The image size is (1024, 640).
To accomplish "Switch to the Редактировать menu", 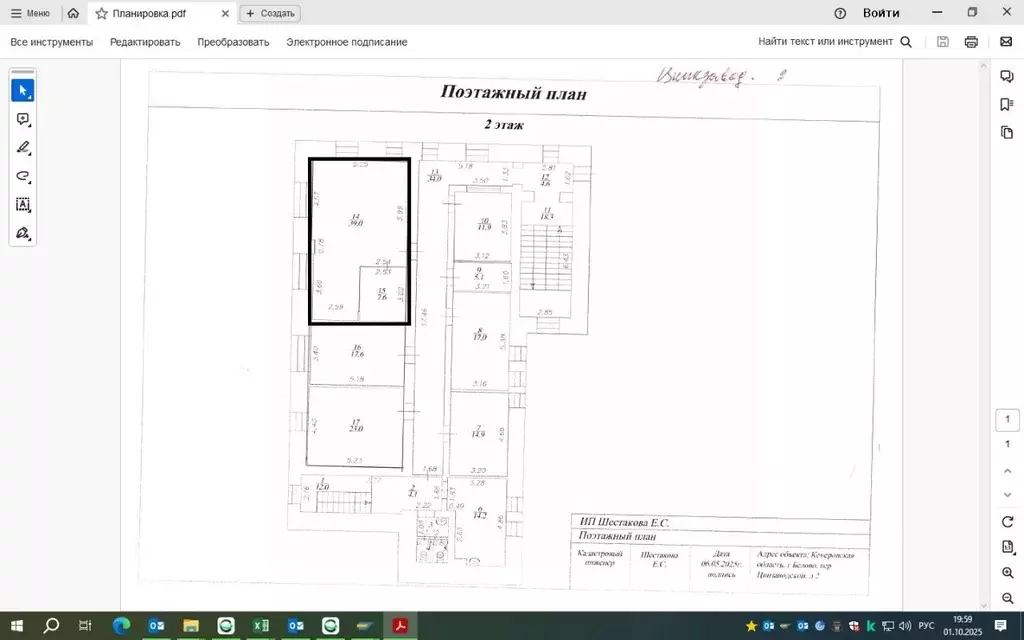I will (x=145, y=42).
